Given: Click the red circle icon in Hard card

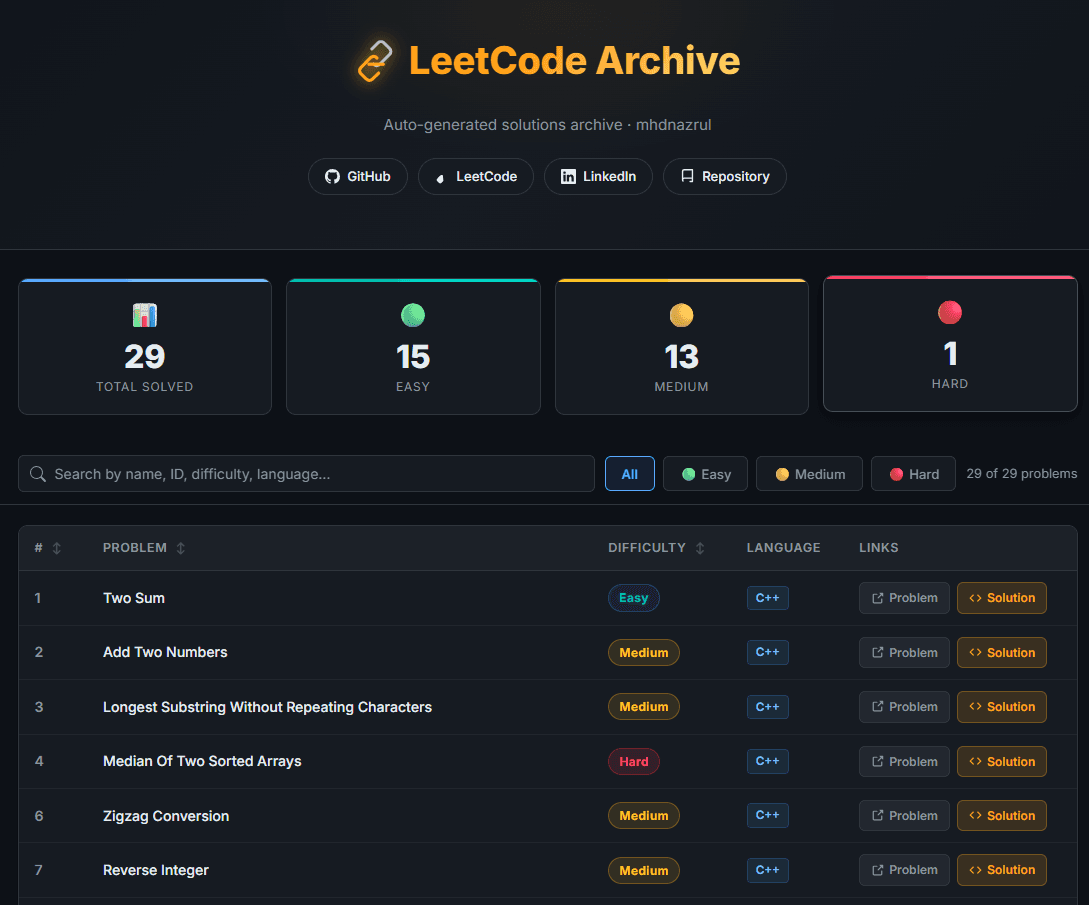Looking at the screenshot, I should [x=949, y=313].
